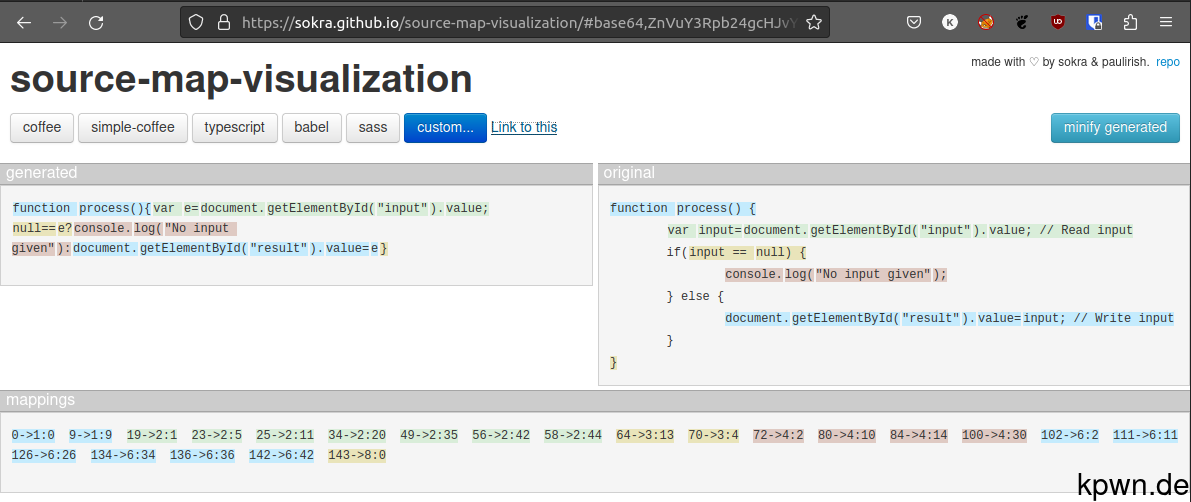
Task: Open the shield tracking protection icon
Action: point(196,22)
